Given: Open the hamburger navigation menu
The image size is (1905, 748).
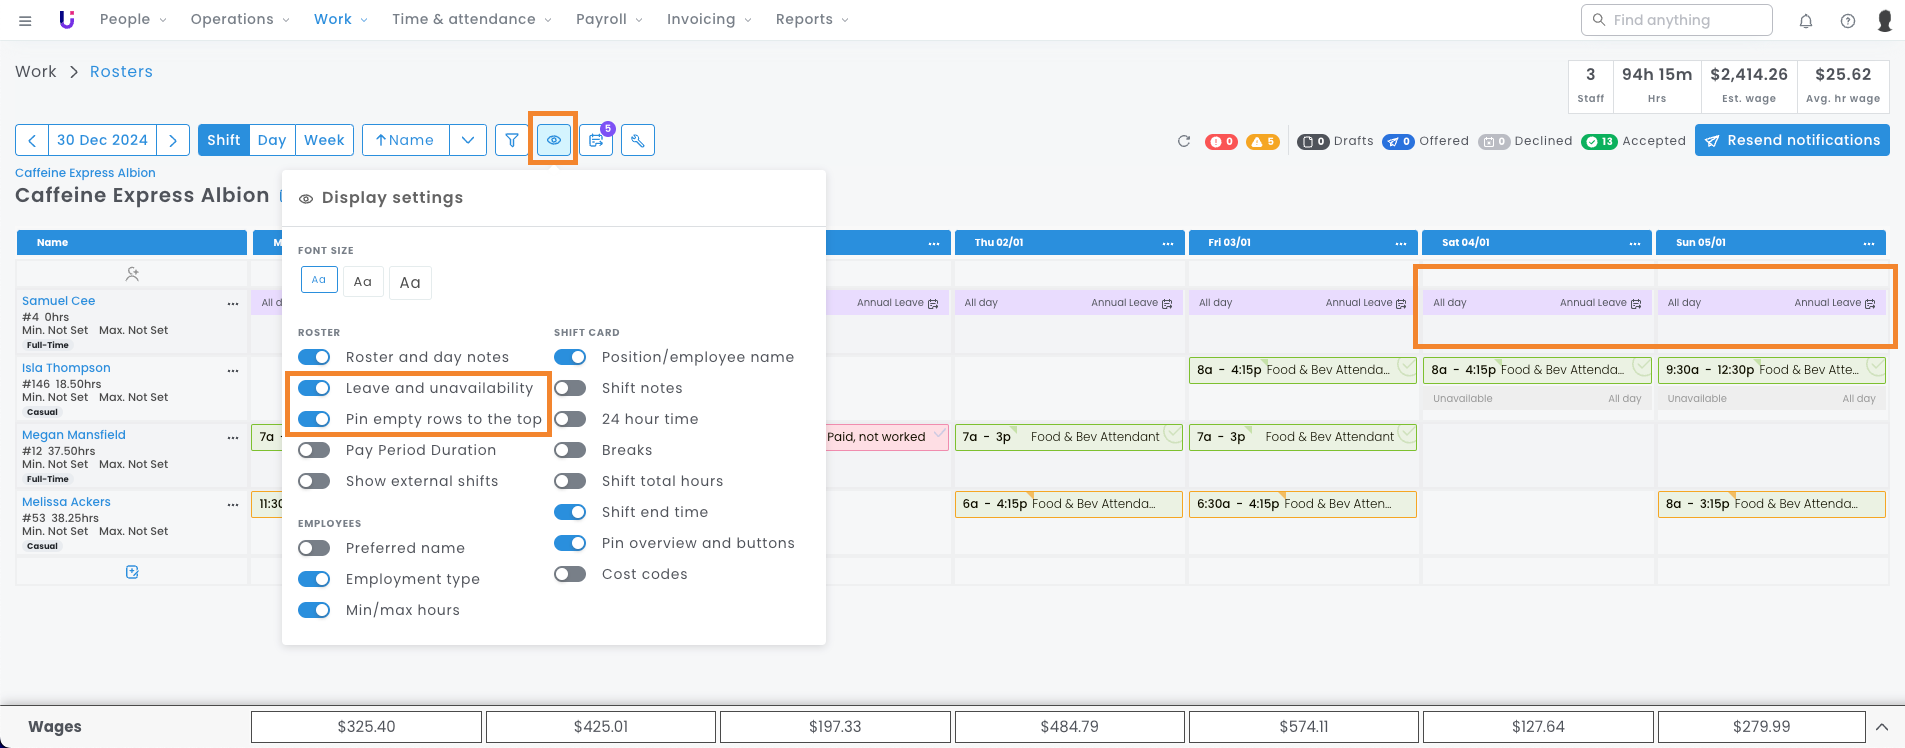Looking at the screenshot, I should 25,20.
